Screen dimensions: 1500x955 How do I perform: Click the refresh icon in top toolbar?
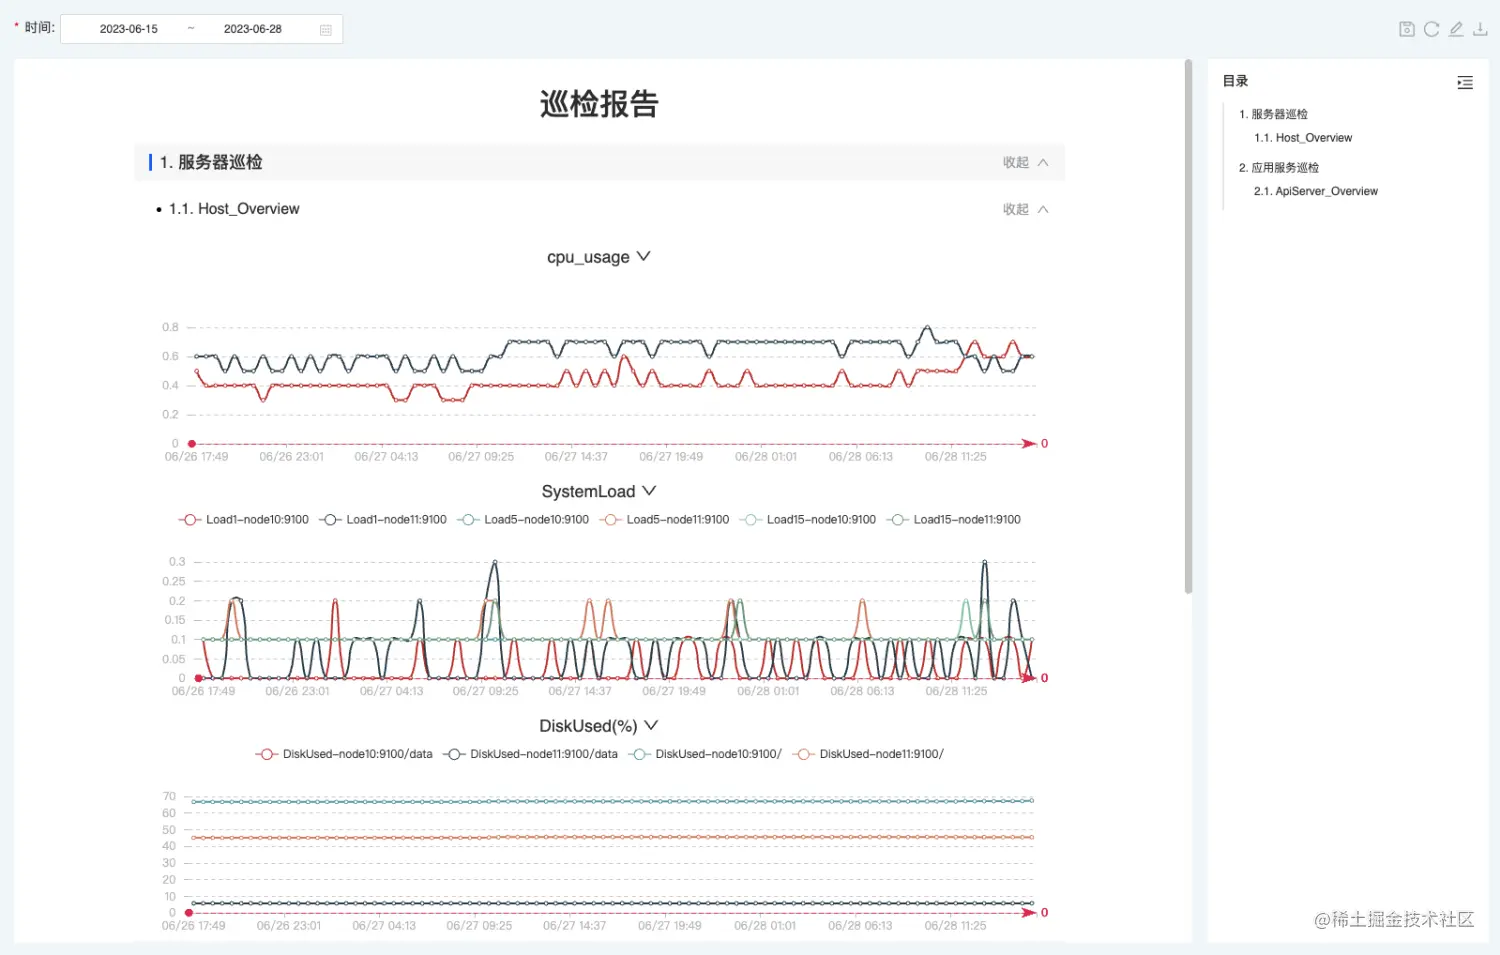[x=1431, y=29]
